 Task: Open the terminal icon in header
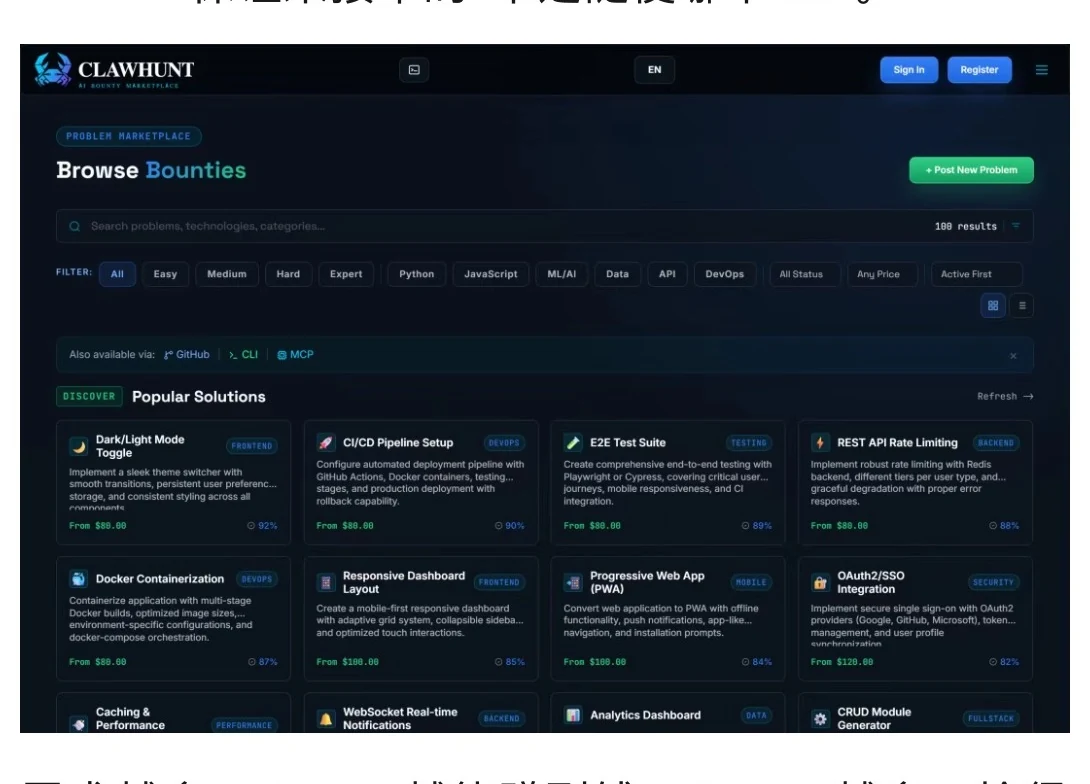[414, 70]
